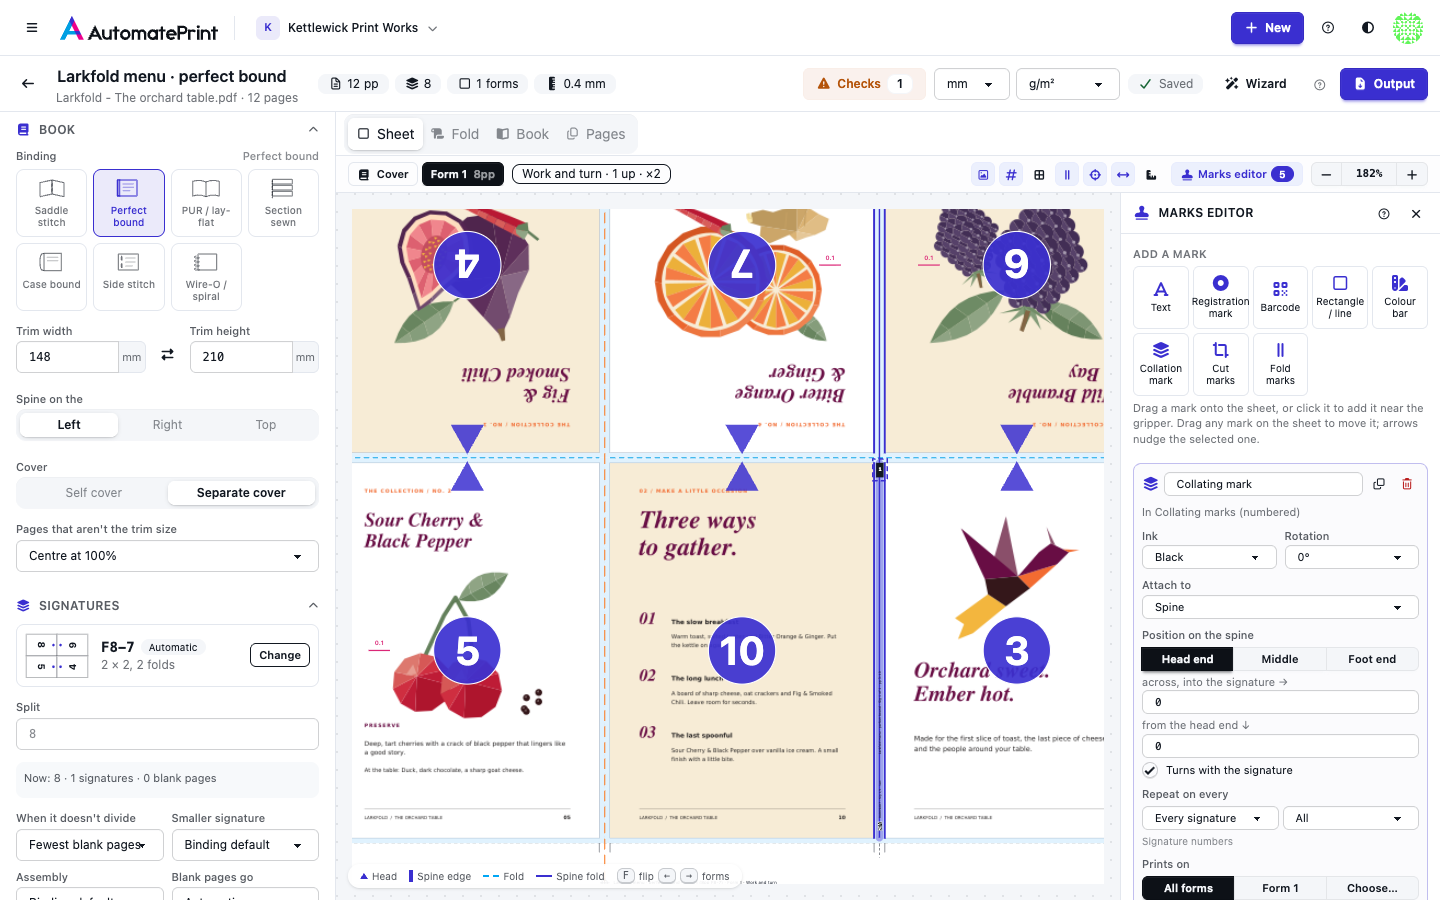Set spine on the Right

(168, 425)
